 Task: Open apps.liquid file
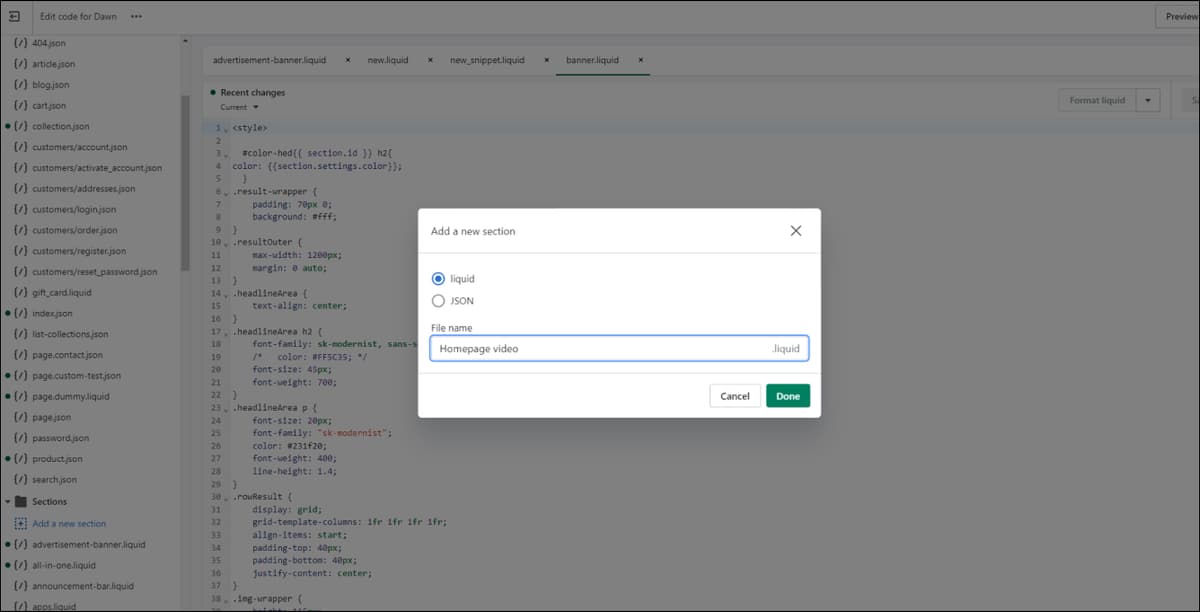(53, 607)
